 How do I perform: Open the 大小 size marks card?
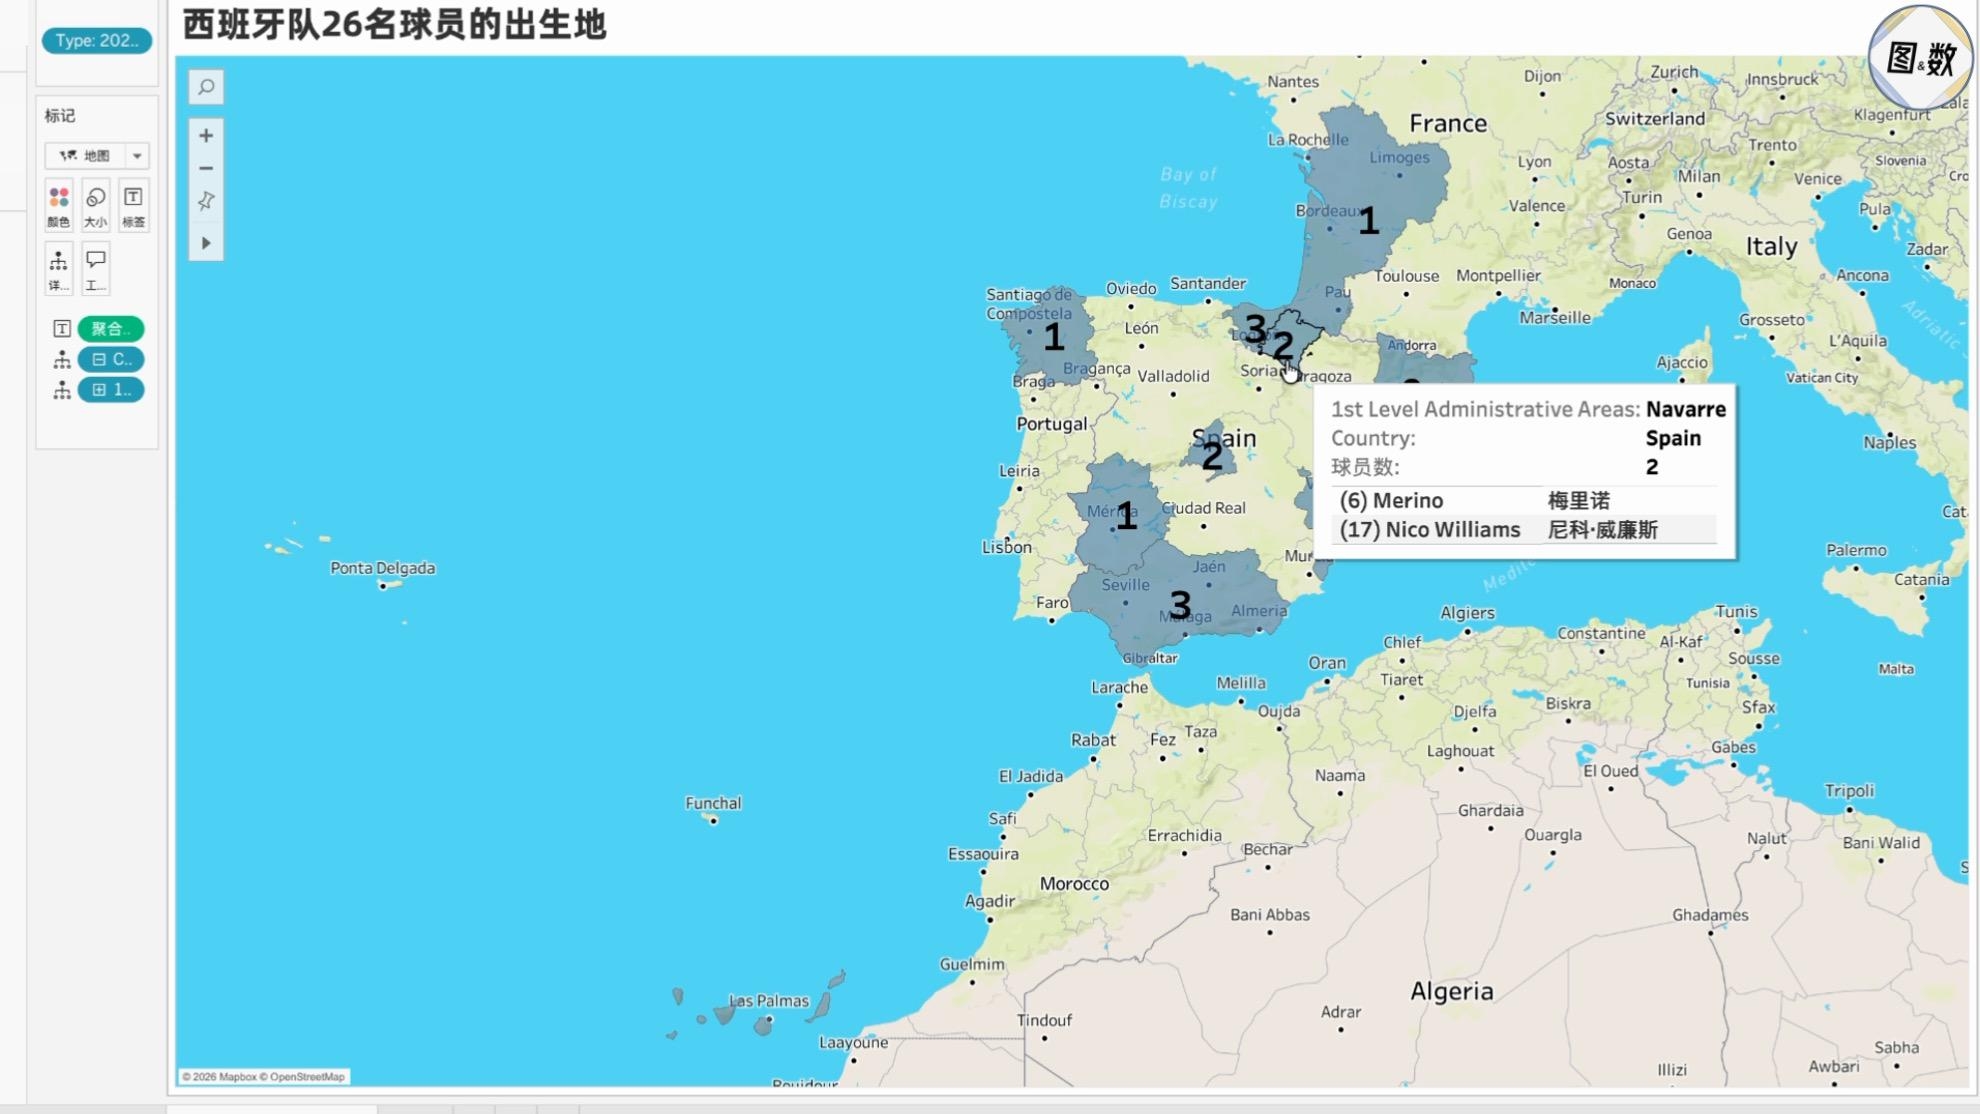click(x=96, y=206)
